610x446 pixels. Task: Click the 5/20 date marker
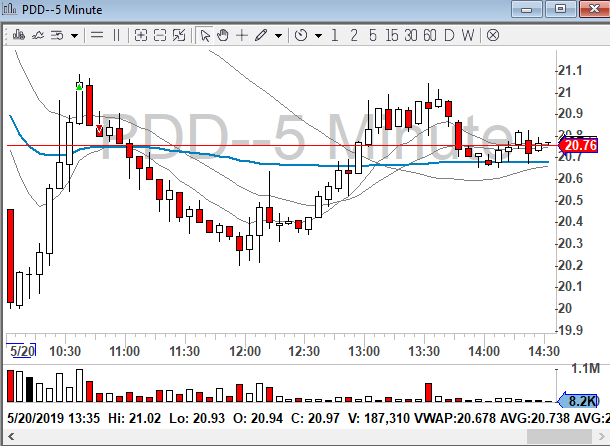(x=22, y=351)
